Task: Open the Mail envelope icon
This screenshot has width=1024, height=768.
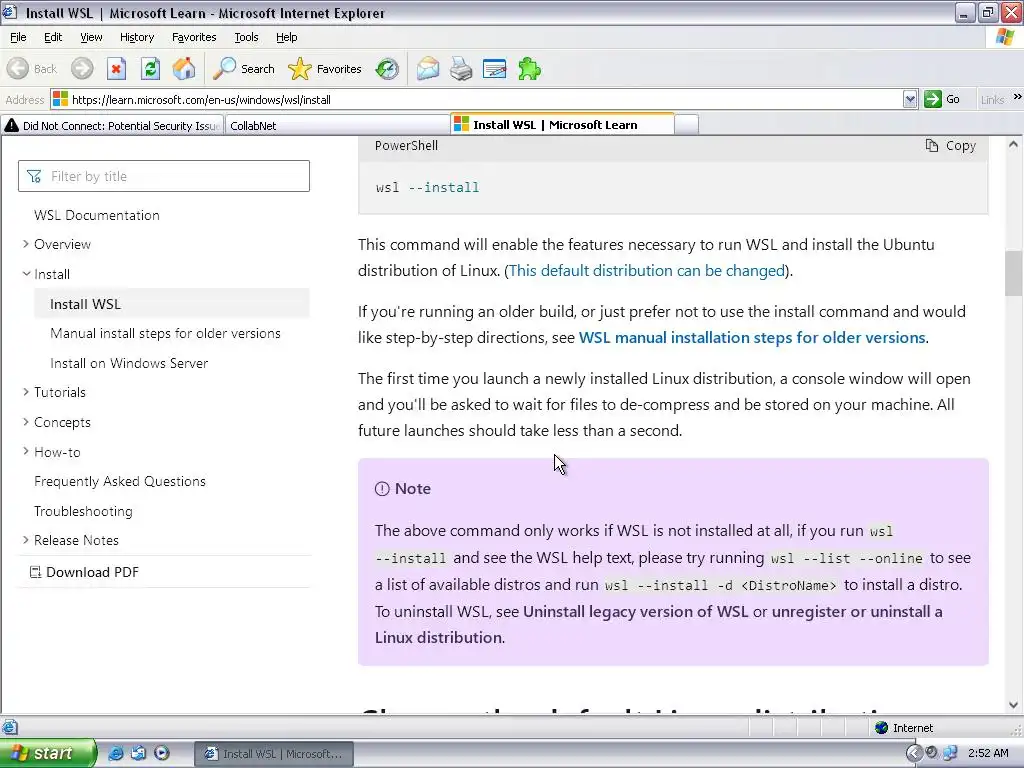Action: click(428, 69)
